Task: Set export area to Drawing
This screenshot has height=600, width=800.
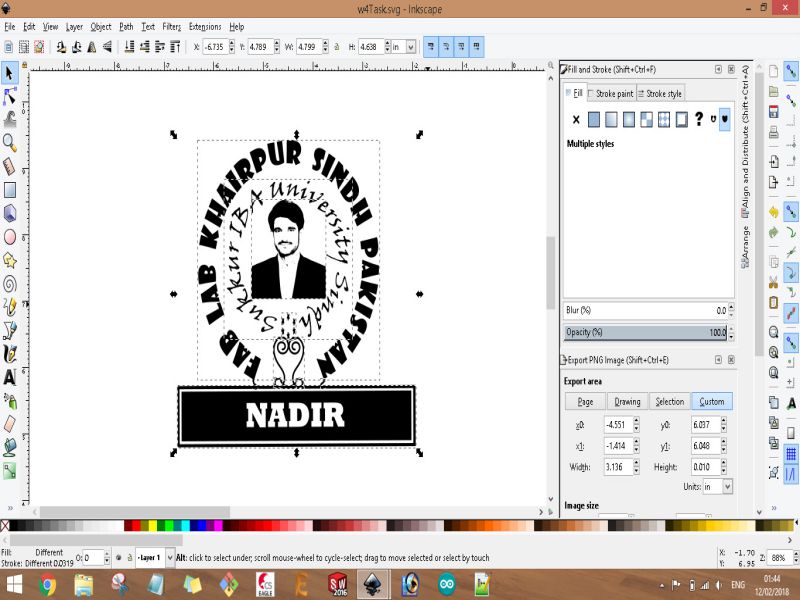Action: point(628,402)
